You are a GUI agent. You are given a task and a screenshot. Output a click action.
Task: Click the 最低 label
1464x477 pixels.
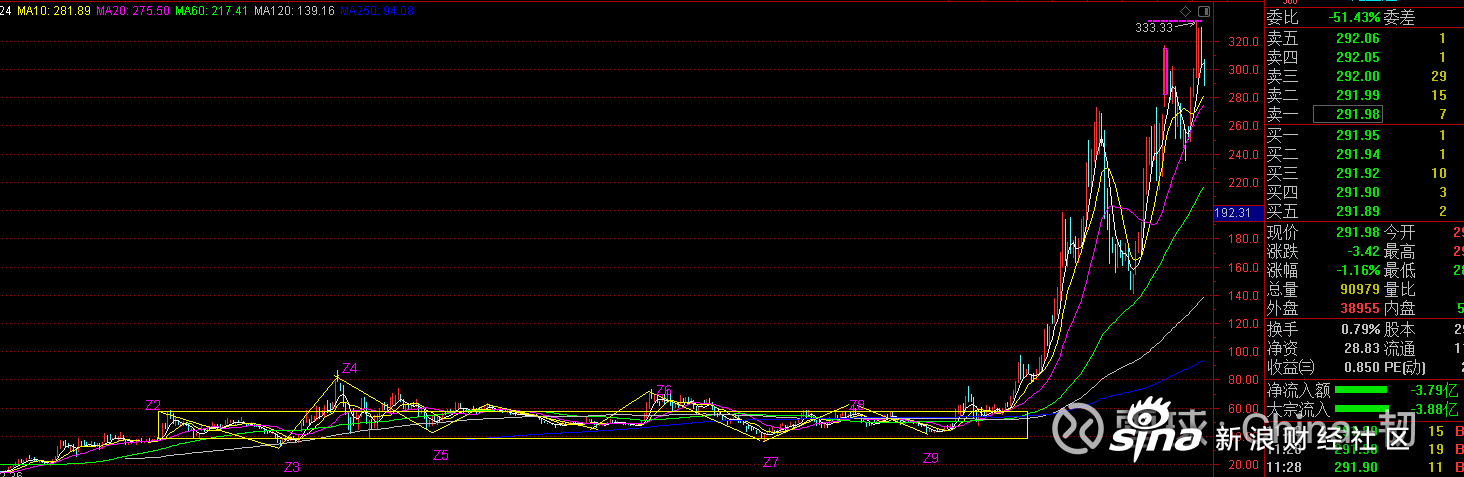1399,270
